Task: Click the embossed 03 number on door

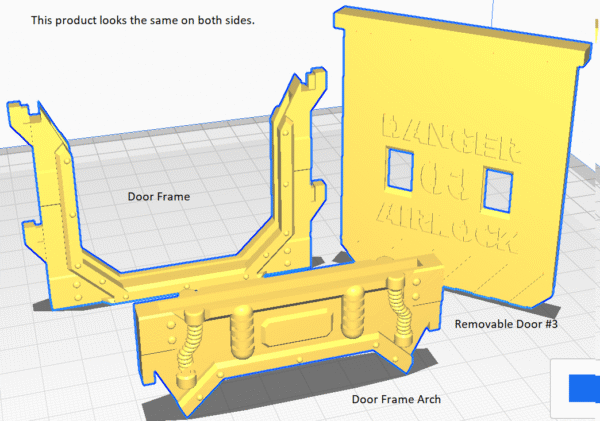Action: [450, 180]
